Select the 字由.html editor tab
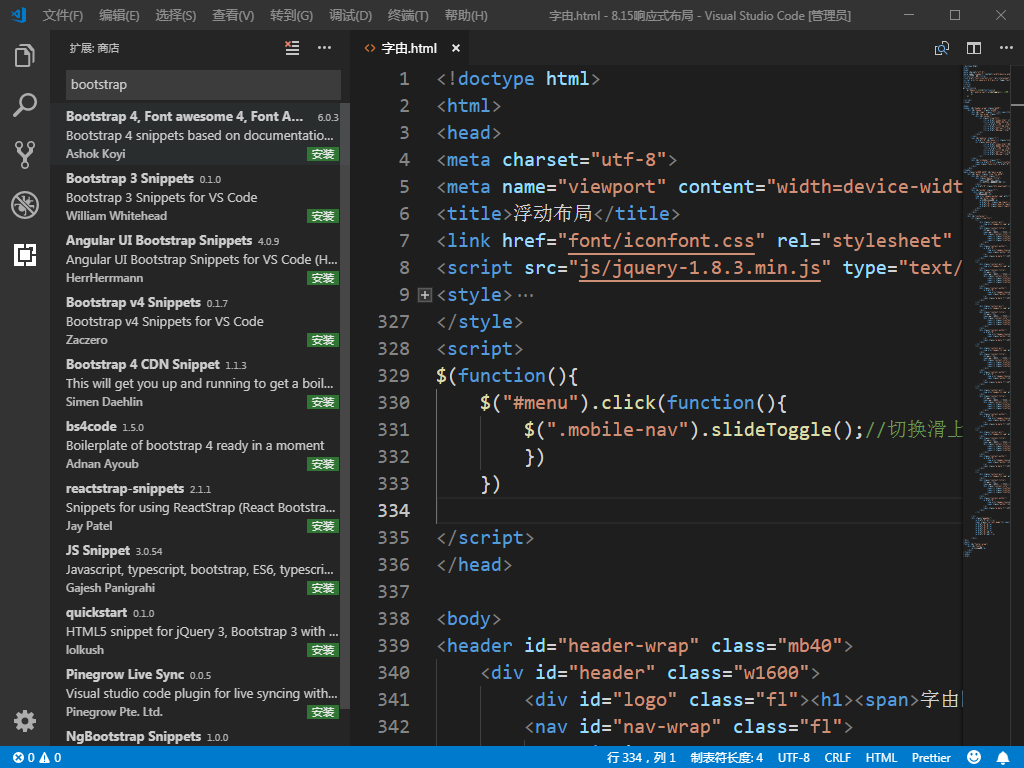The height and width of the screenshot is (768, 1024). tap(409, 48)
